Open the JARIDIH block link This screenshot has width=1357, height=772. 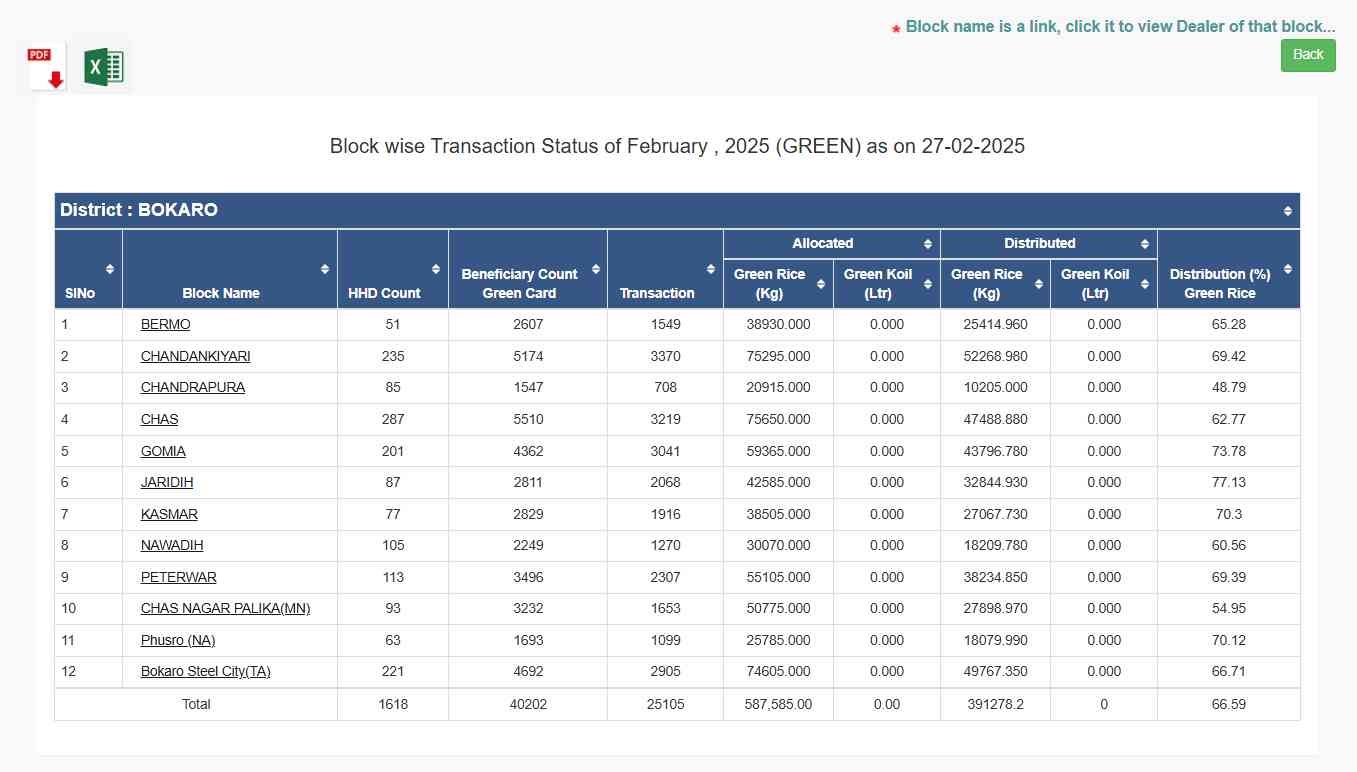[167, 482]
